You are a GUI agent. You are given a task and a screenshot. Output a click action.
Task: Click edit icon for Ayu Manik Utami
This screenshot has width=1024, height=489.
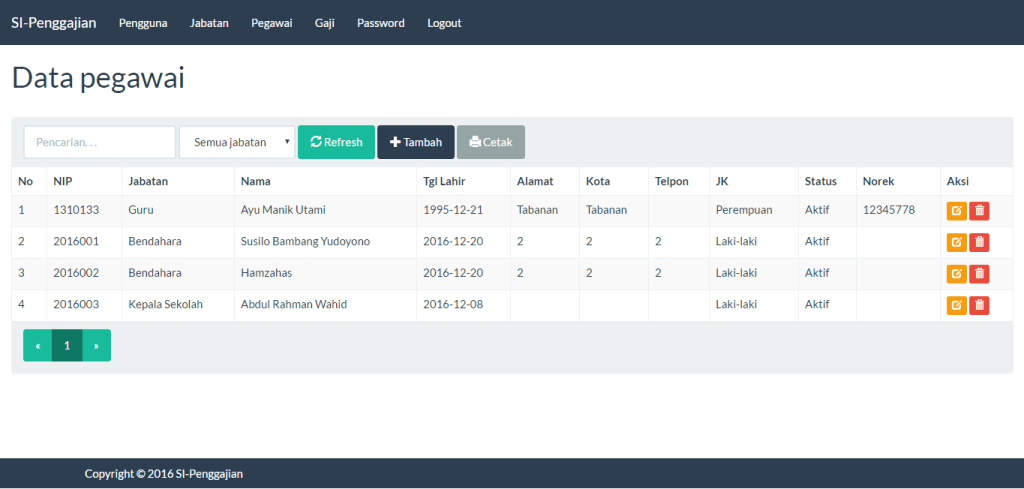pos(956,211)
